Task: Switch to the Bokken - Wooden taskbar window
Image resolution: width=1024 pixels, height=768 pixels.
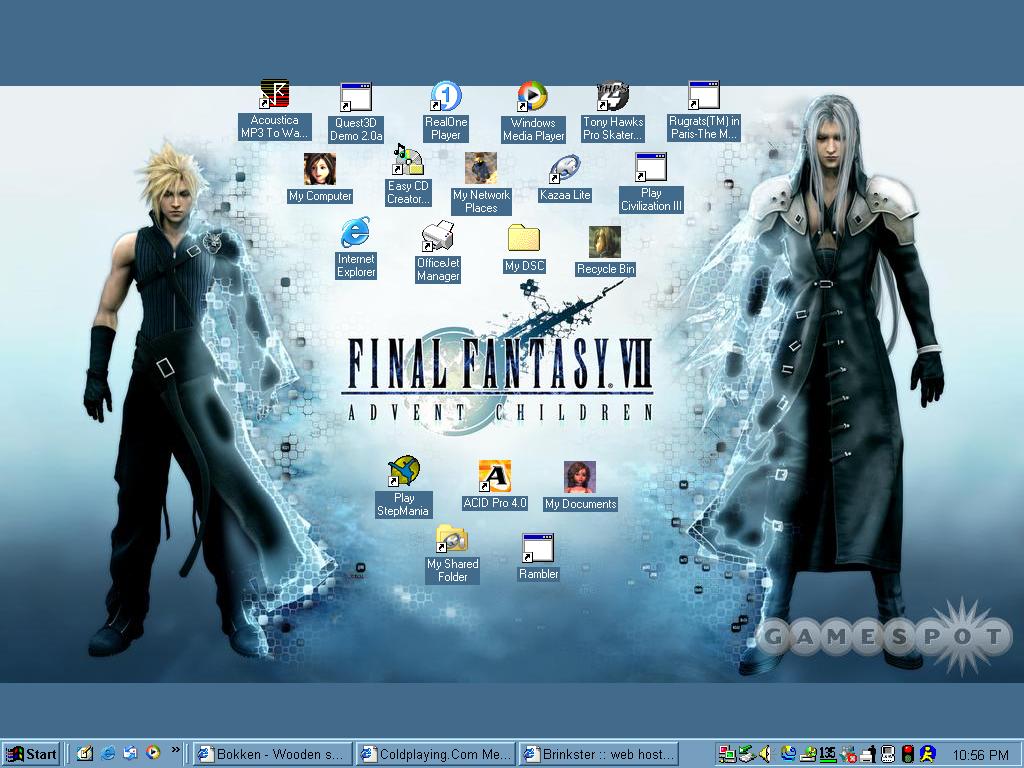Action: tap(272, 754)
